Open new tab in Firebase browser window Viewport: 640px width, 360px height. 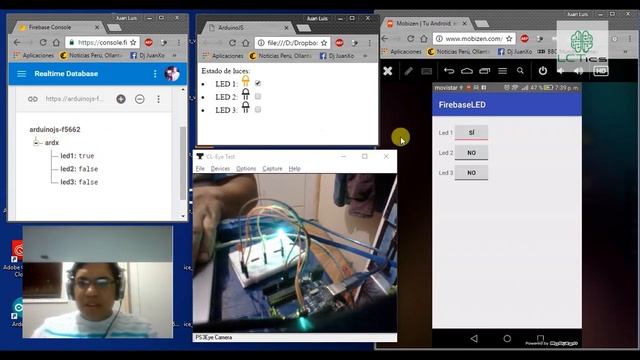114,28
